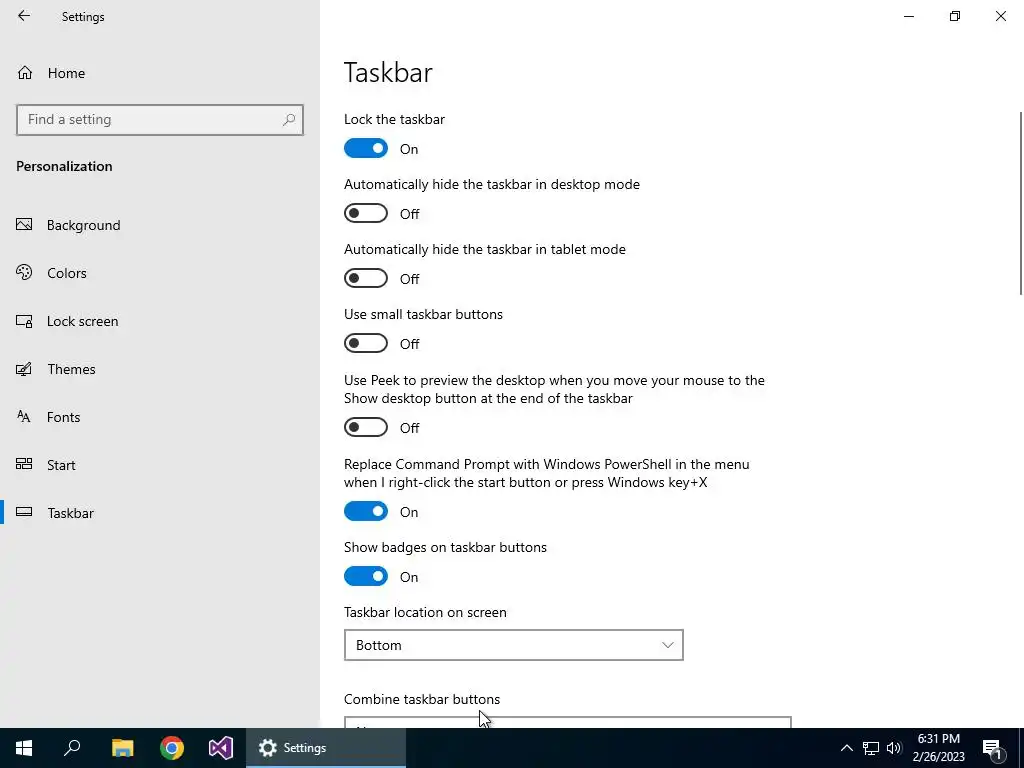Open Visual Studio from the taskbar
This screenshot has height=768, width=1024.
(221, 748)
